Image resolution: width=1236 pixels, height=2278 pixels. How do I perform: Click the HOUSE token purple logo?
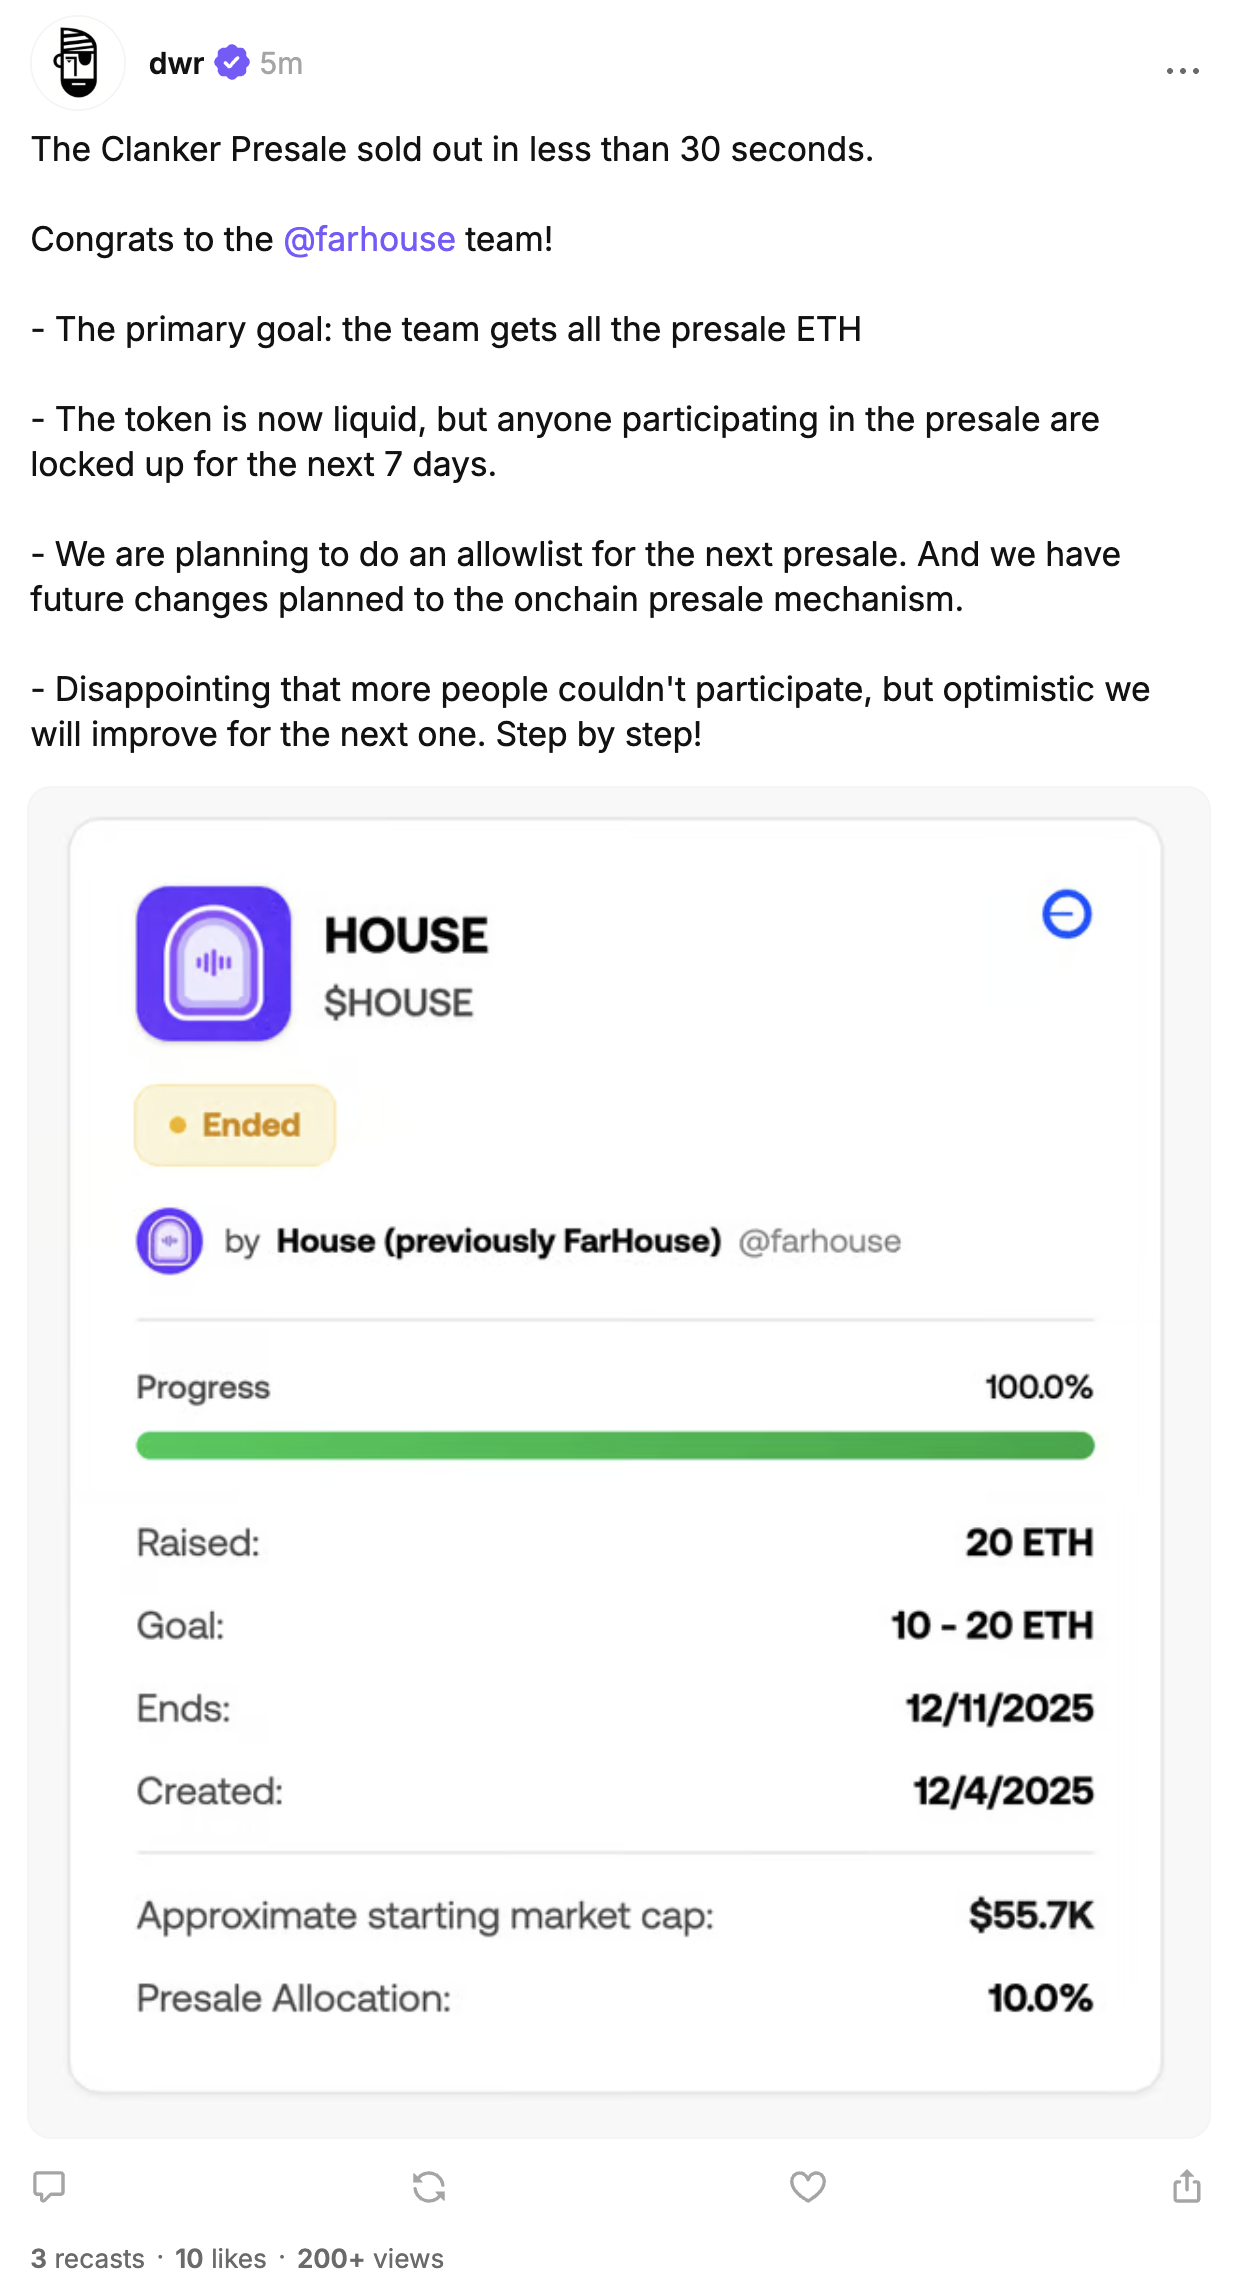click(x=214, y=963)
